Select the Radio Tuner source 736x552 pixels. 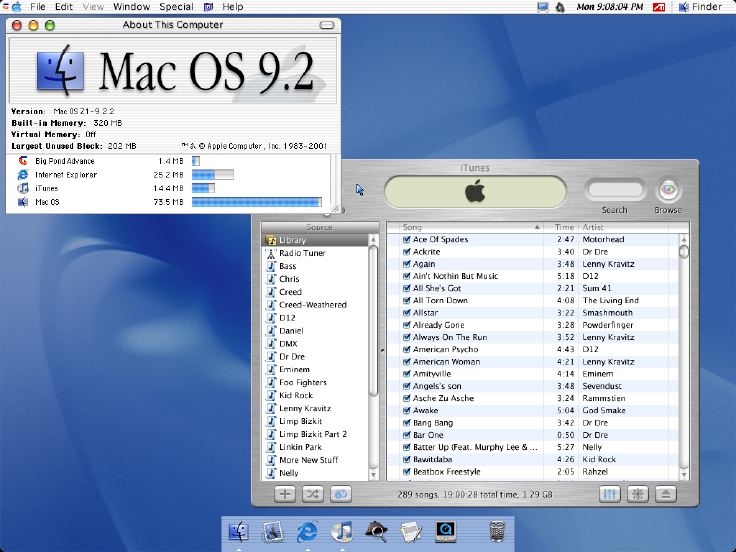[300, 253]
